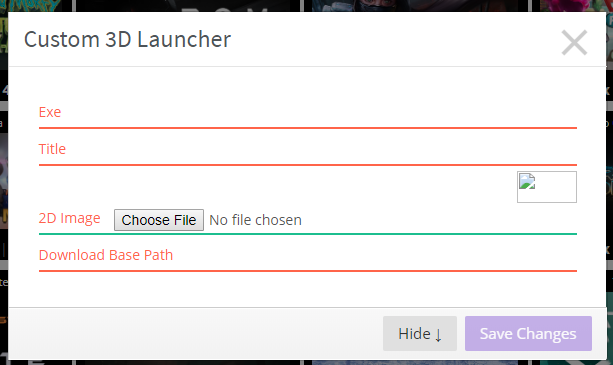613x365 pixels.
Task: Focus the Exe input field
Action: coord(308,113)
